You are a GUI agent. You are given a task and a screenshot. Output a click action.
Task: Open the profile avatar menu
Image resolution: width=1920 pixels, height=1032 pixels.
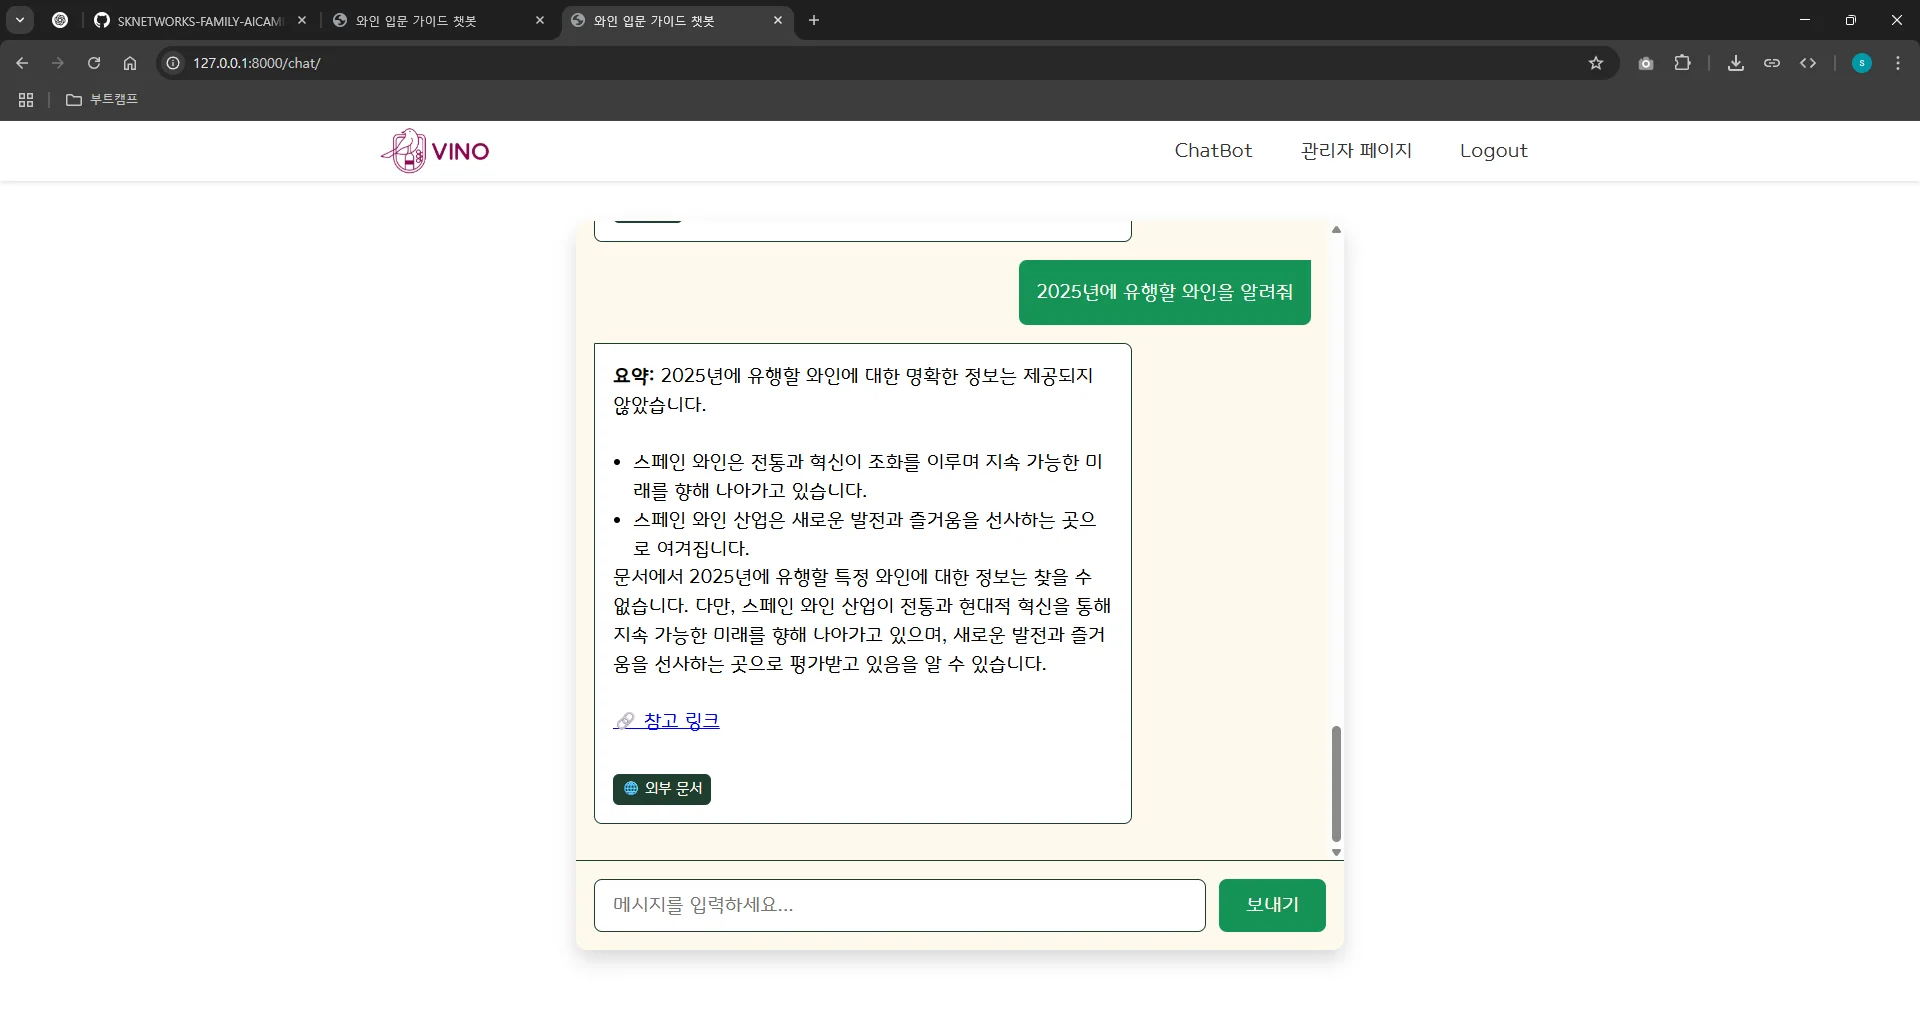(1862, 63)
